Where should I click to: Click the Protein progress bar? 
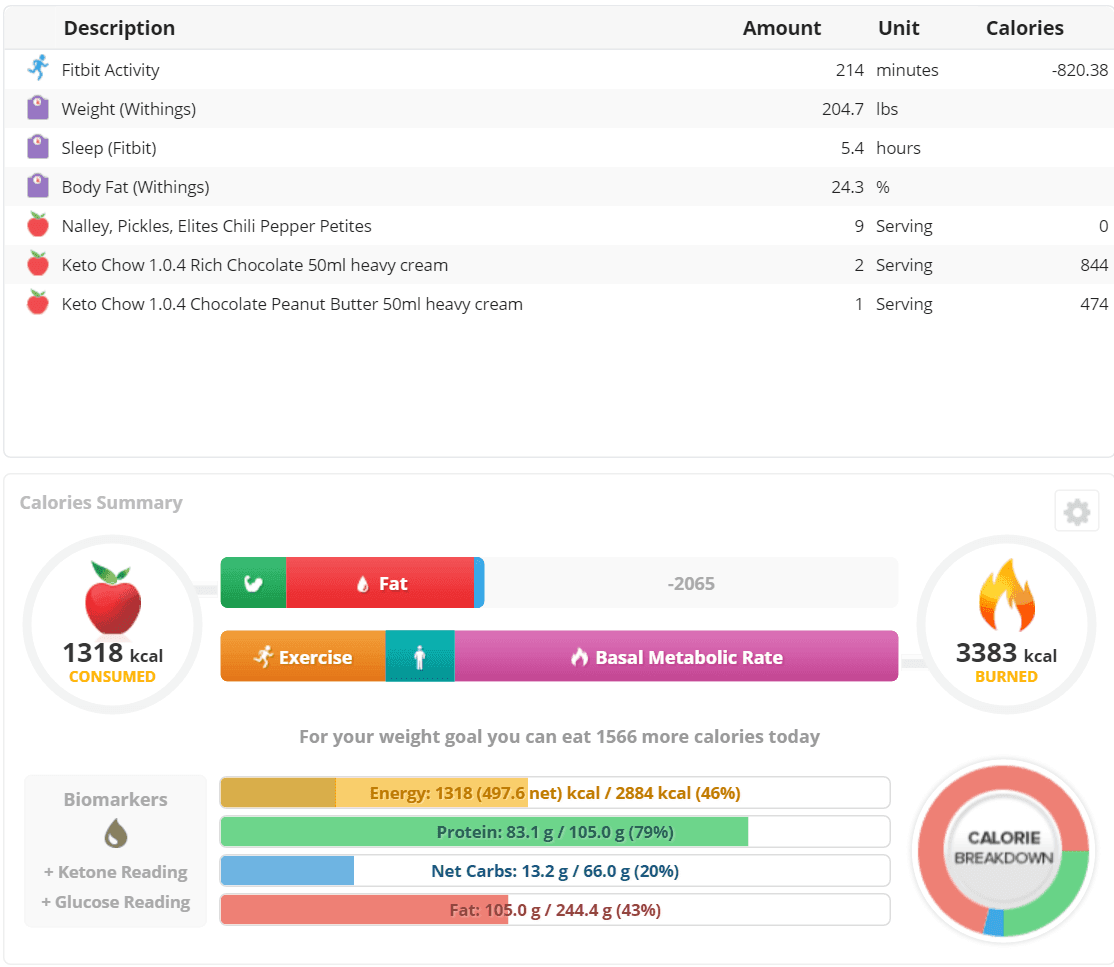pos(554,832)
